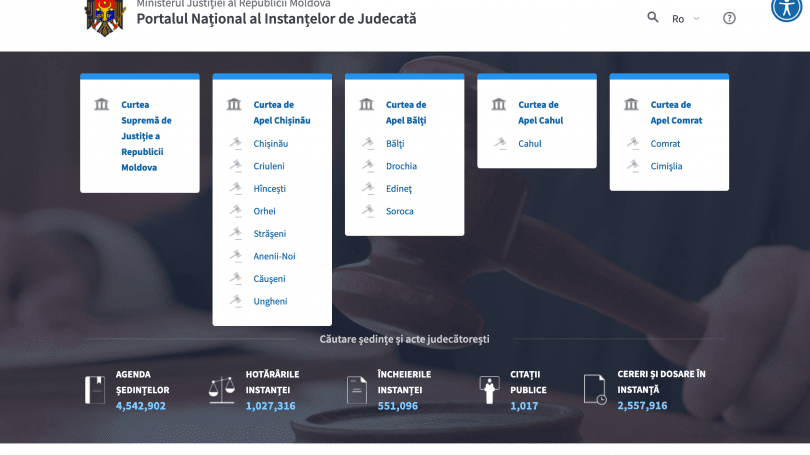Click the gavel icon beside Cahul
This screenshot has width=810, height=455.
pyautogui.click(x=500, y=143)
